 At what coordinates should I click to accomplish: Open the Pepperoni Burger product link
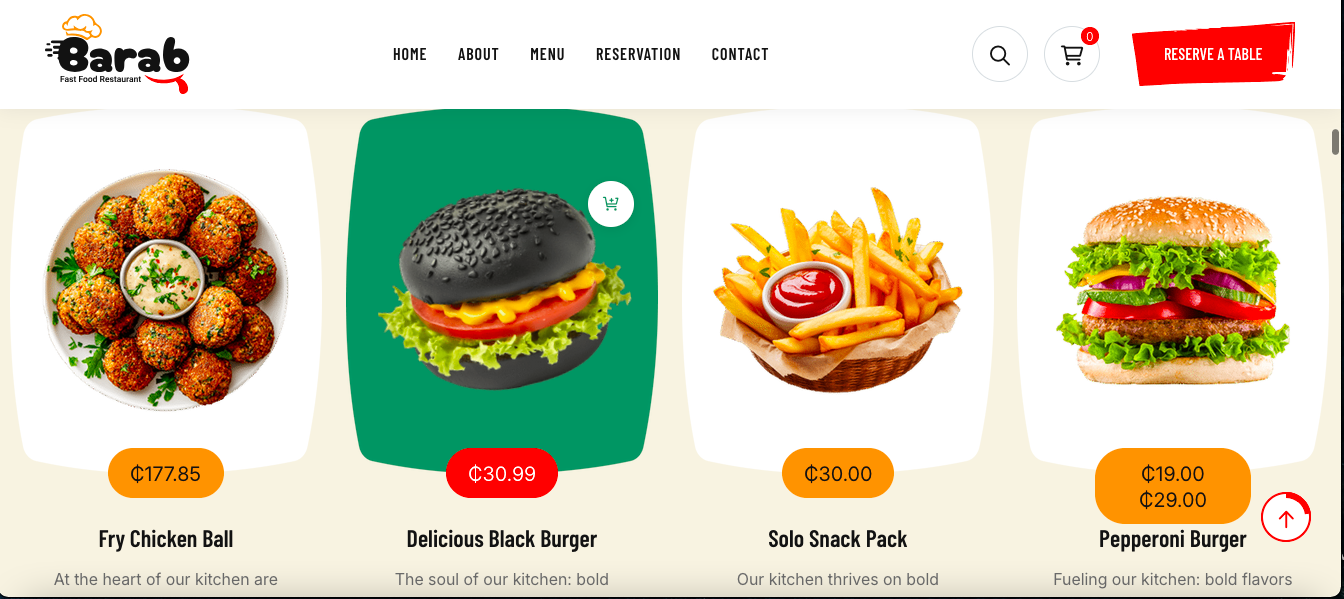click(1173, 539)
